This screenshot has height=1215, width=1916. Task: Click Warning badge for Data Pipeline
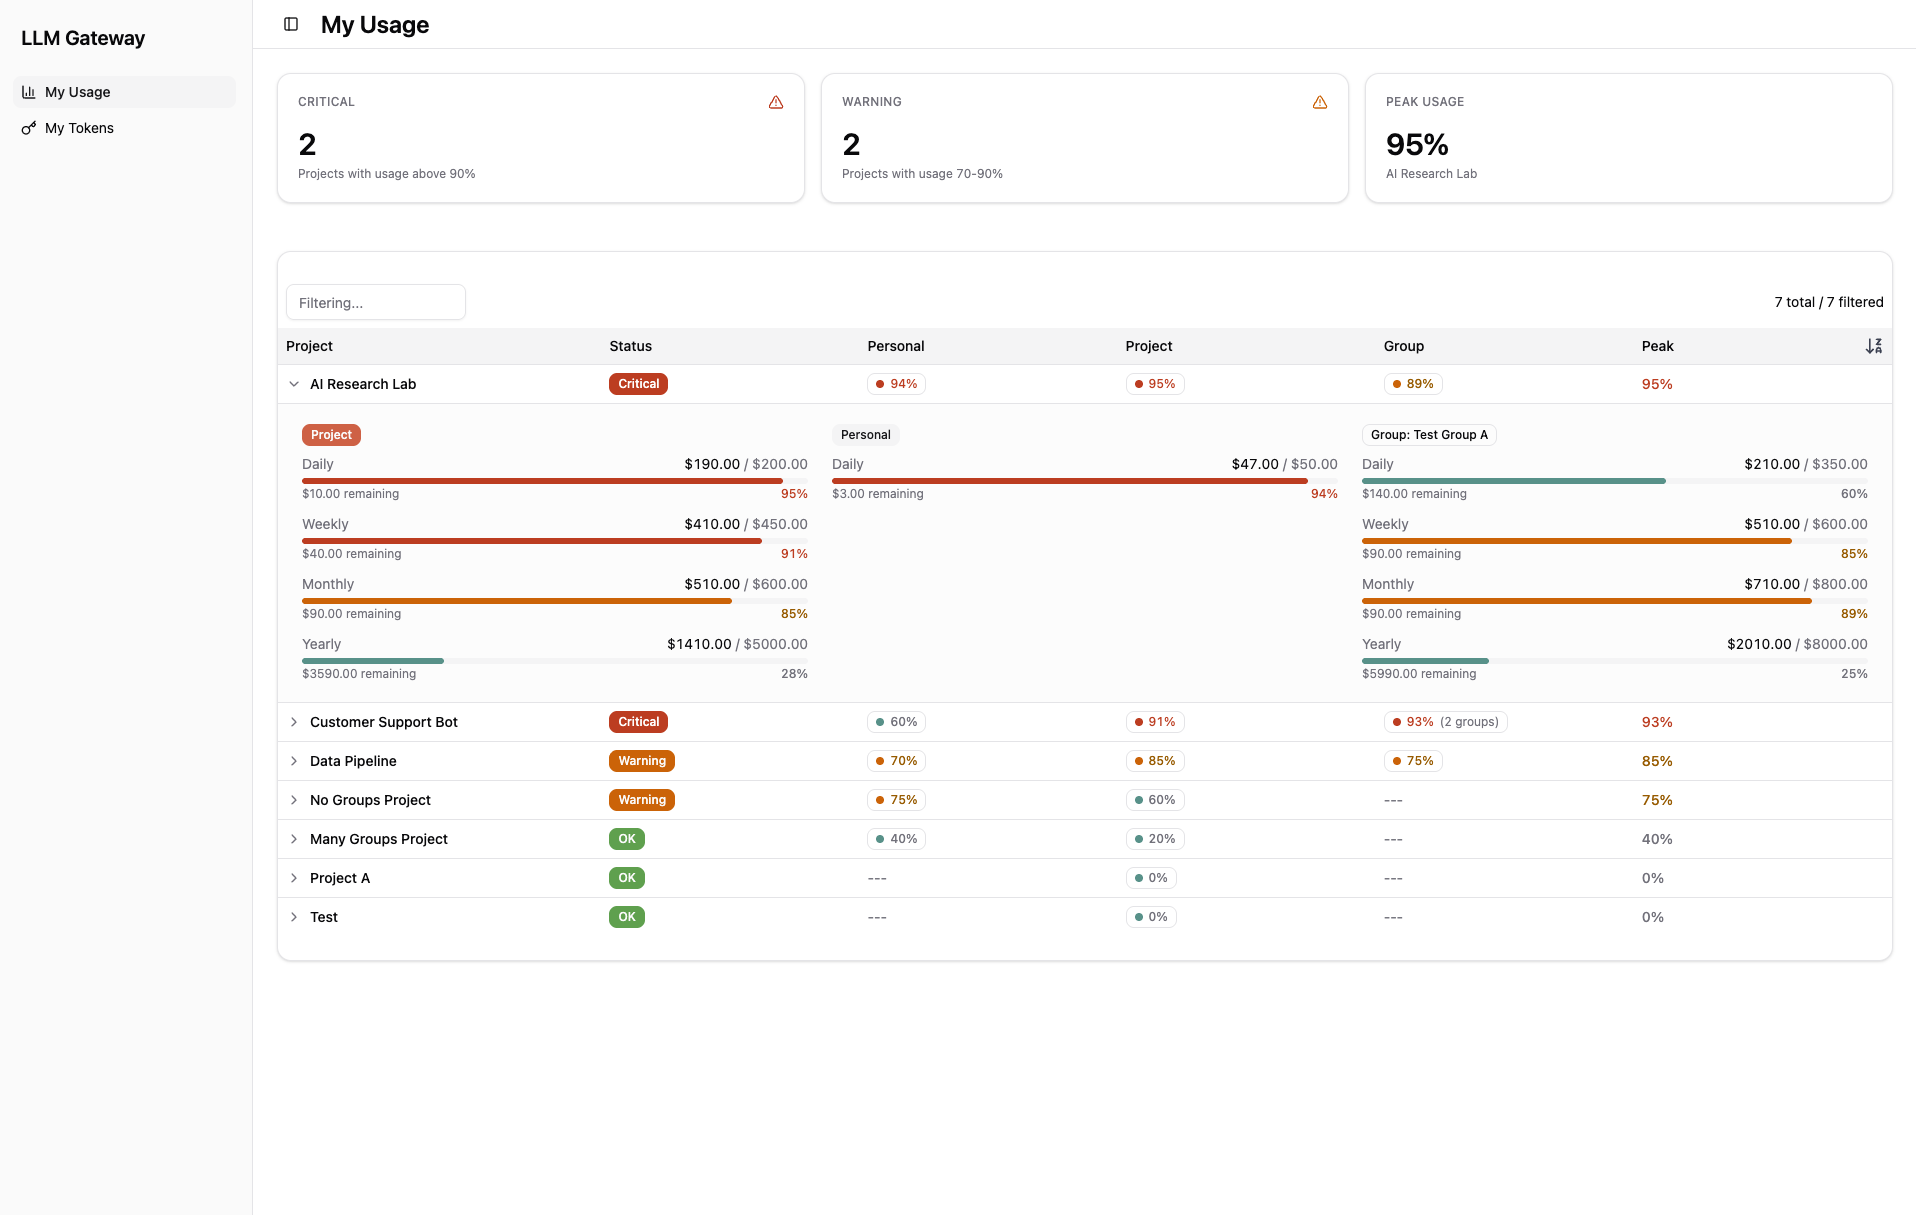(642, 761)
